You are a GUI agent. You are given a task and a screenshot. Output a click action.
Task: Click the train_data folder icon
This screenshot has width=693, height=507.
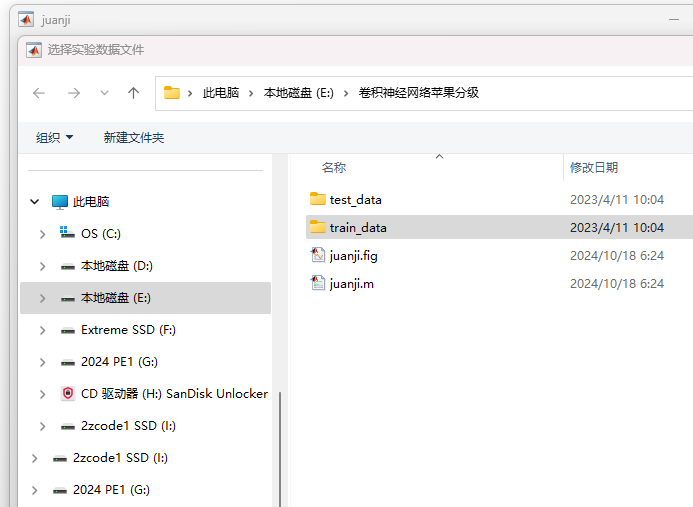[318, 227]
